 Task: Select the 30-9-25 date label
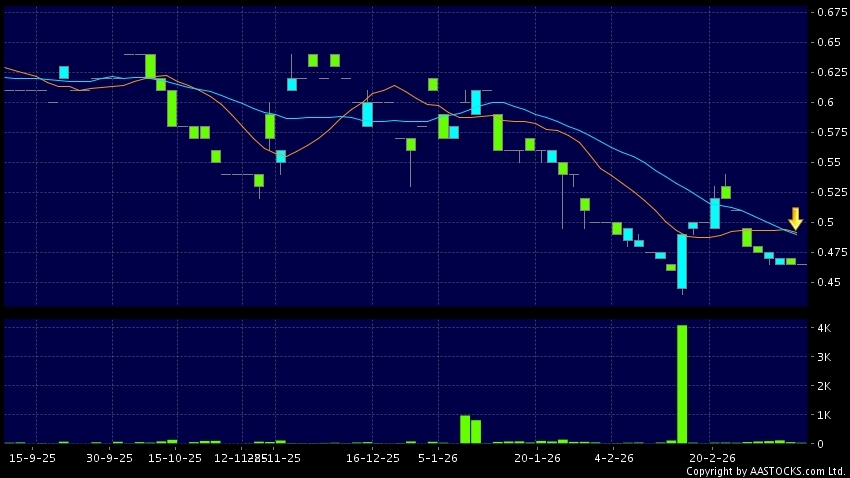tap(109, 457)
